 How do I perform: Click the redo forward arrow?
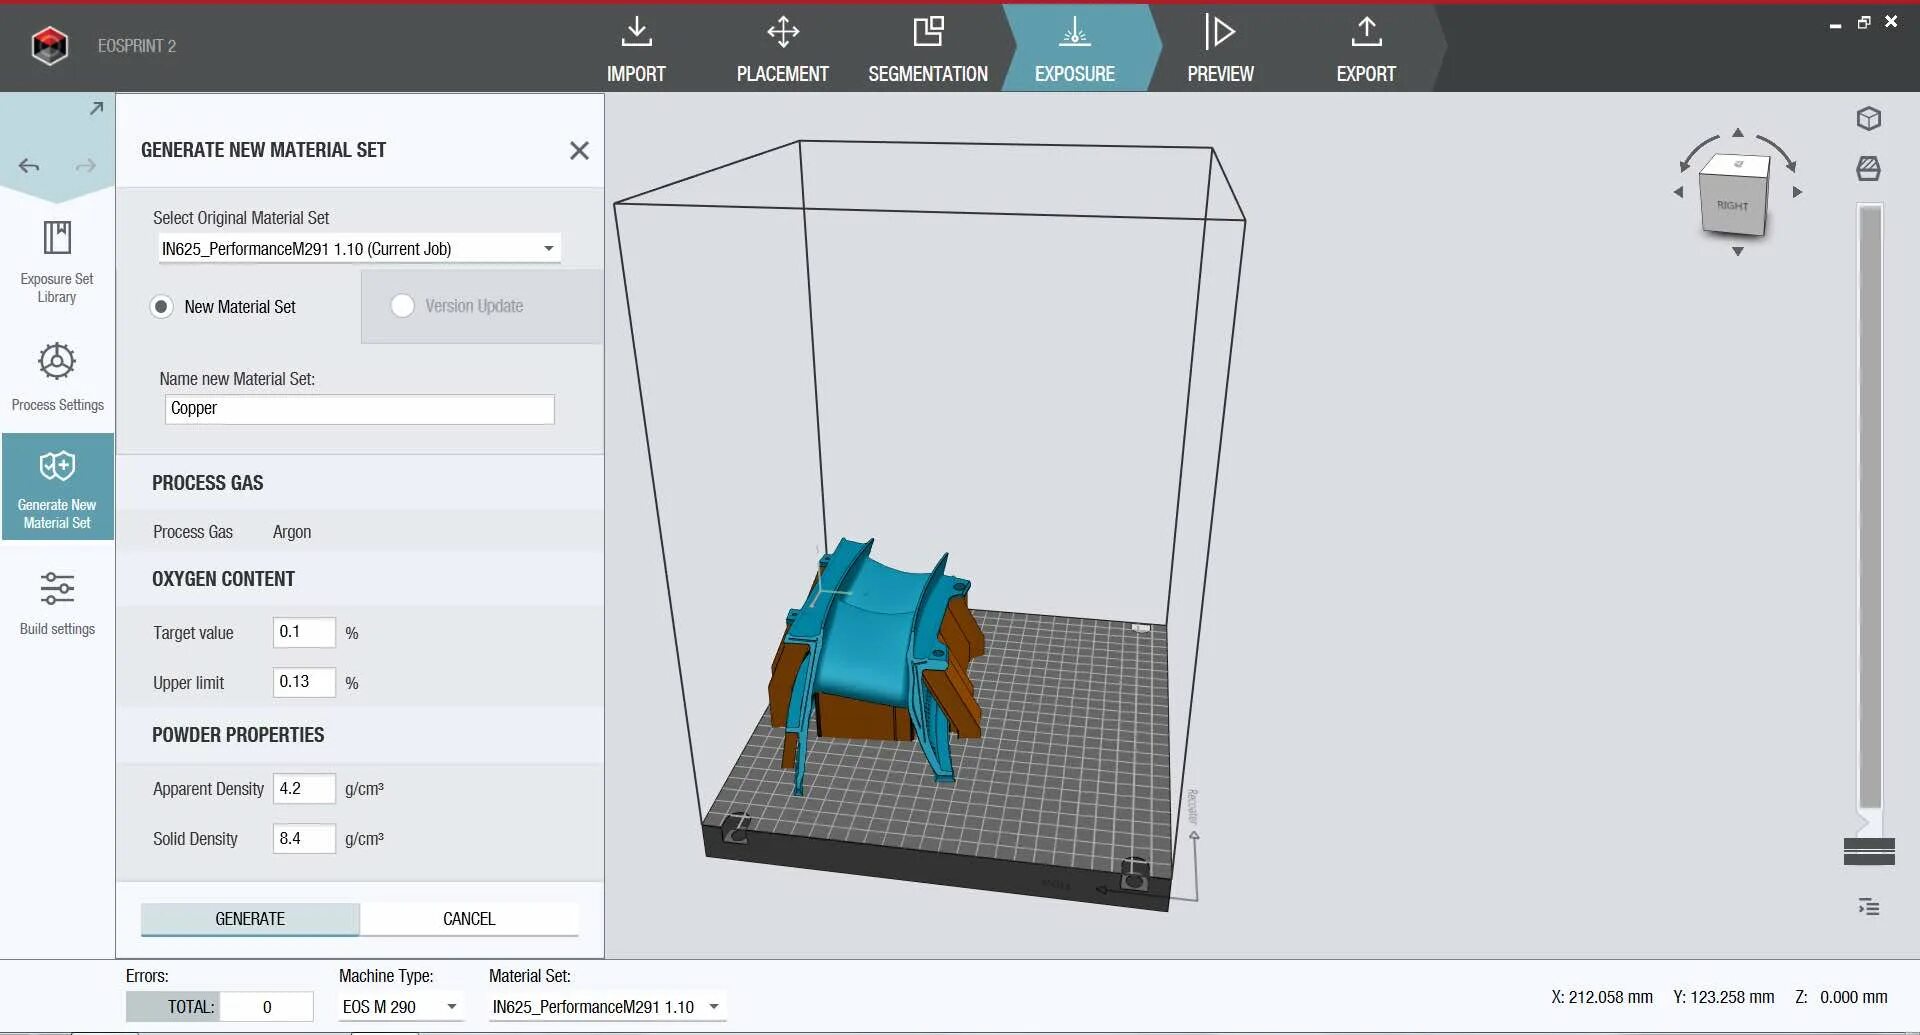tap(86, 166)
